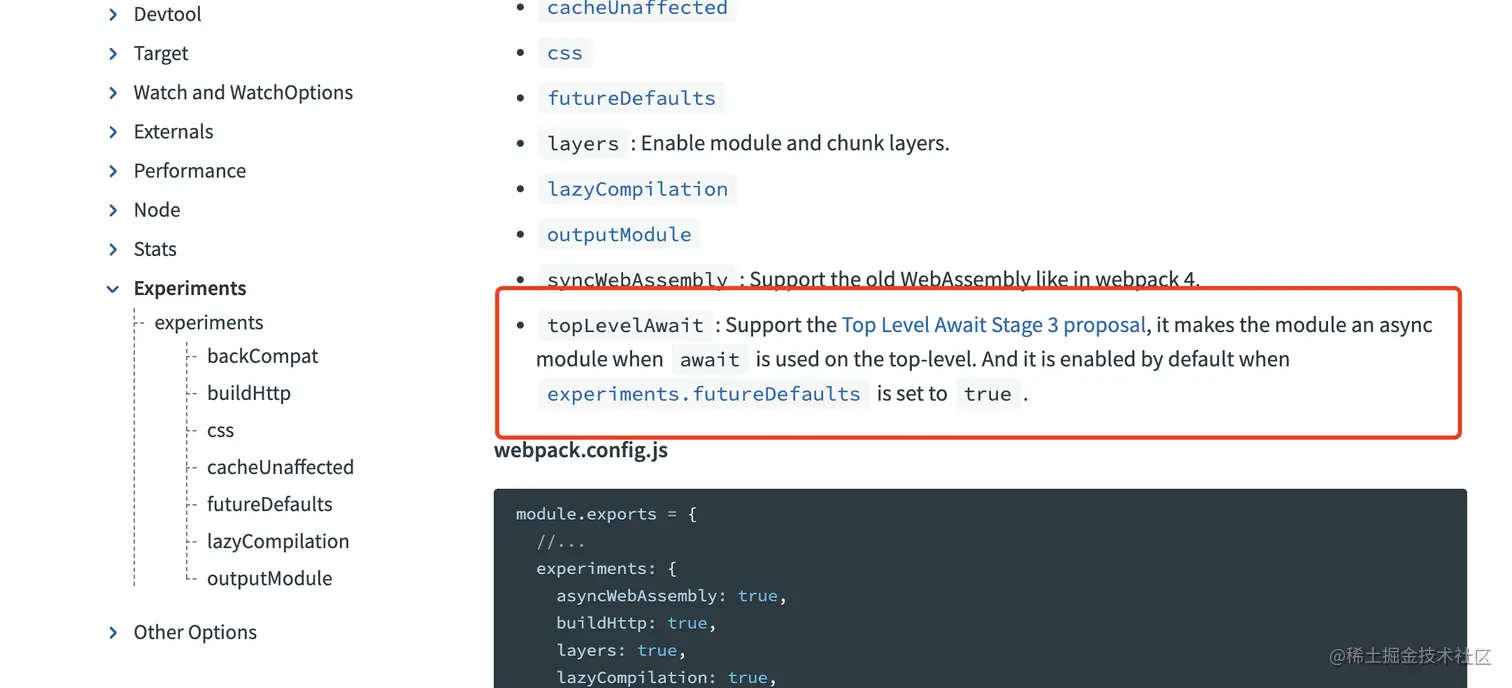Jump to lazyCompilation in sidebar
The width and height of the screenshot is (1512, 688).
tap(278, 541)
